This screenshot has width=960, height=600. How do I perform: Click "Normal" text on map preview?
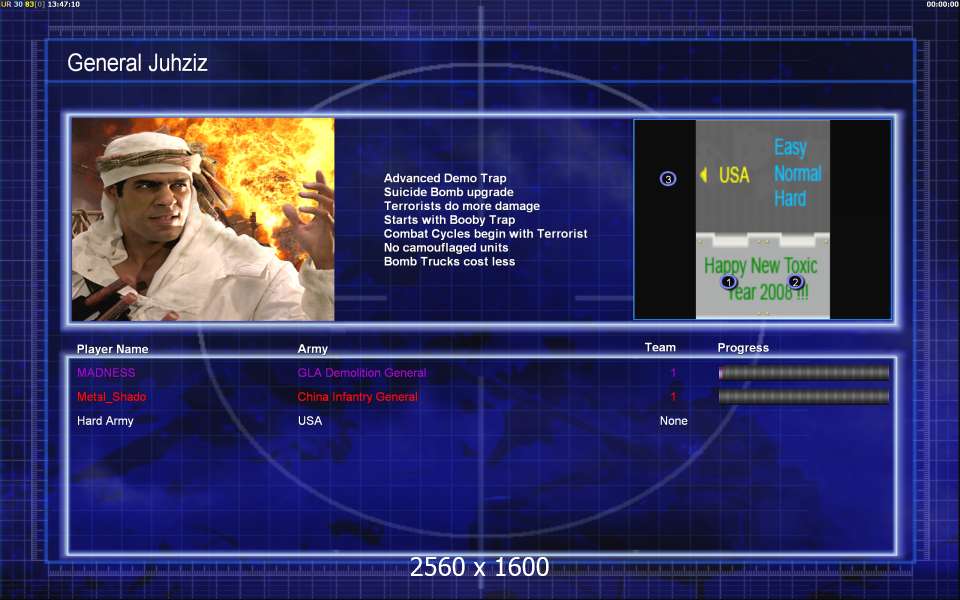point(798,173)
